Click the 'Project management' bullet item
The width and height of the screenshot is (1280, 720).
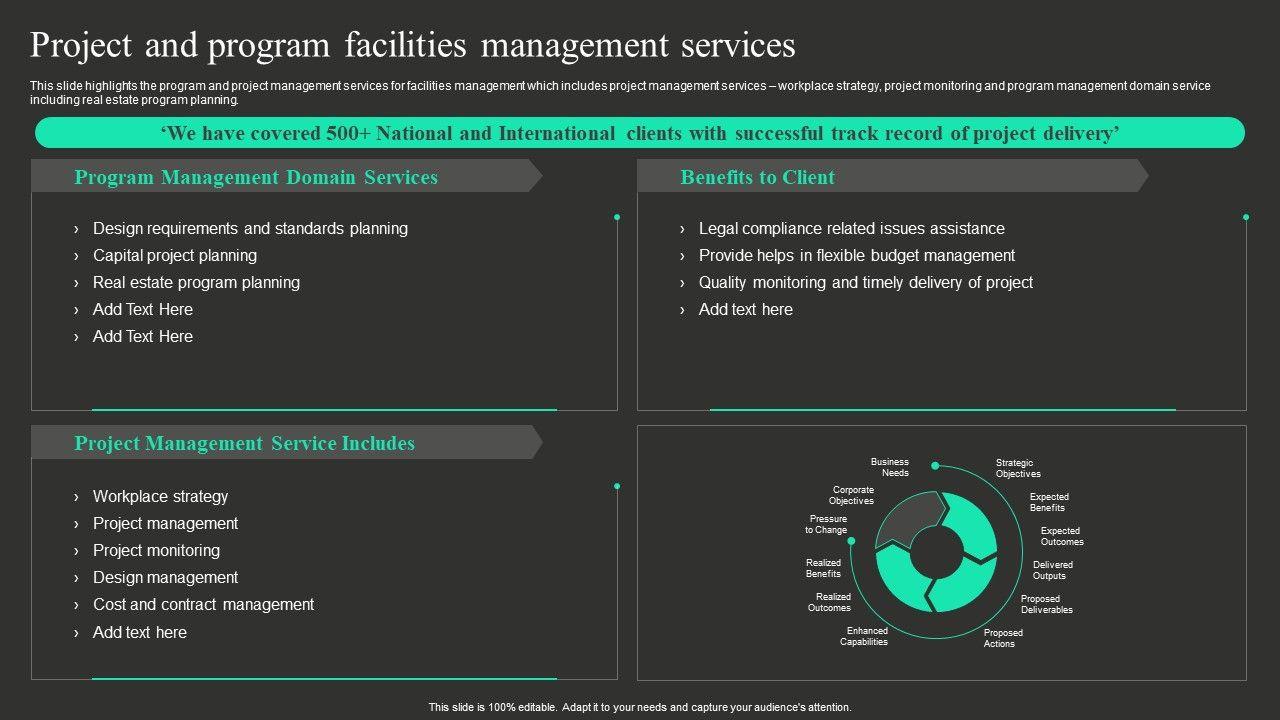click(x=165, y=523)
